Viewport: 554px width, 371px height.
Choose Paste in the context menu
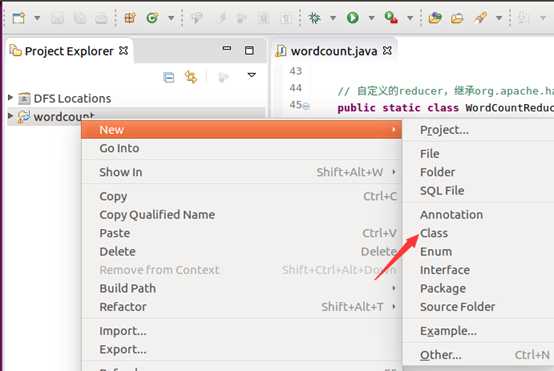coord(241,233)
